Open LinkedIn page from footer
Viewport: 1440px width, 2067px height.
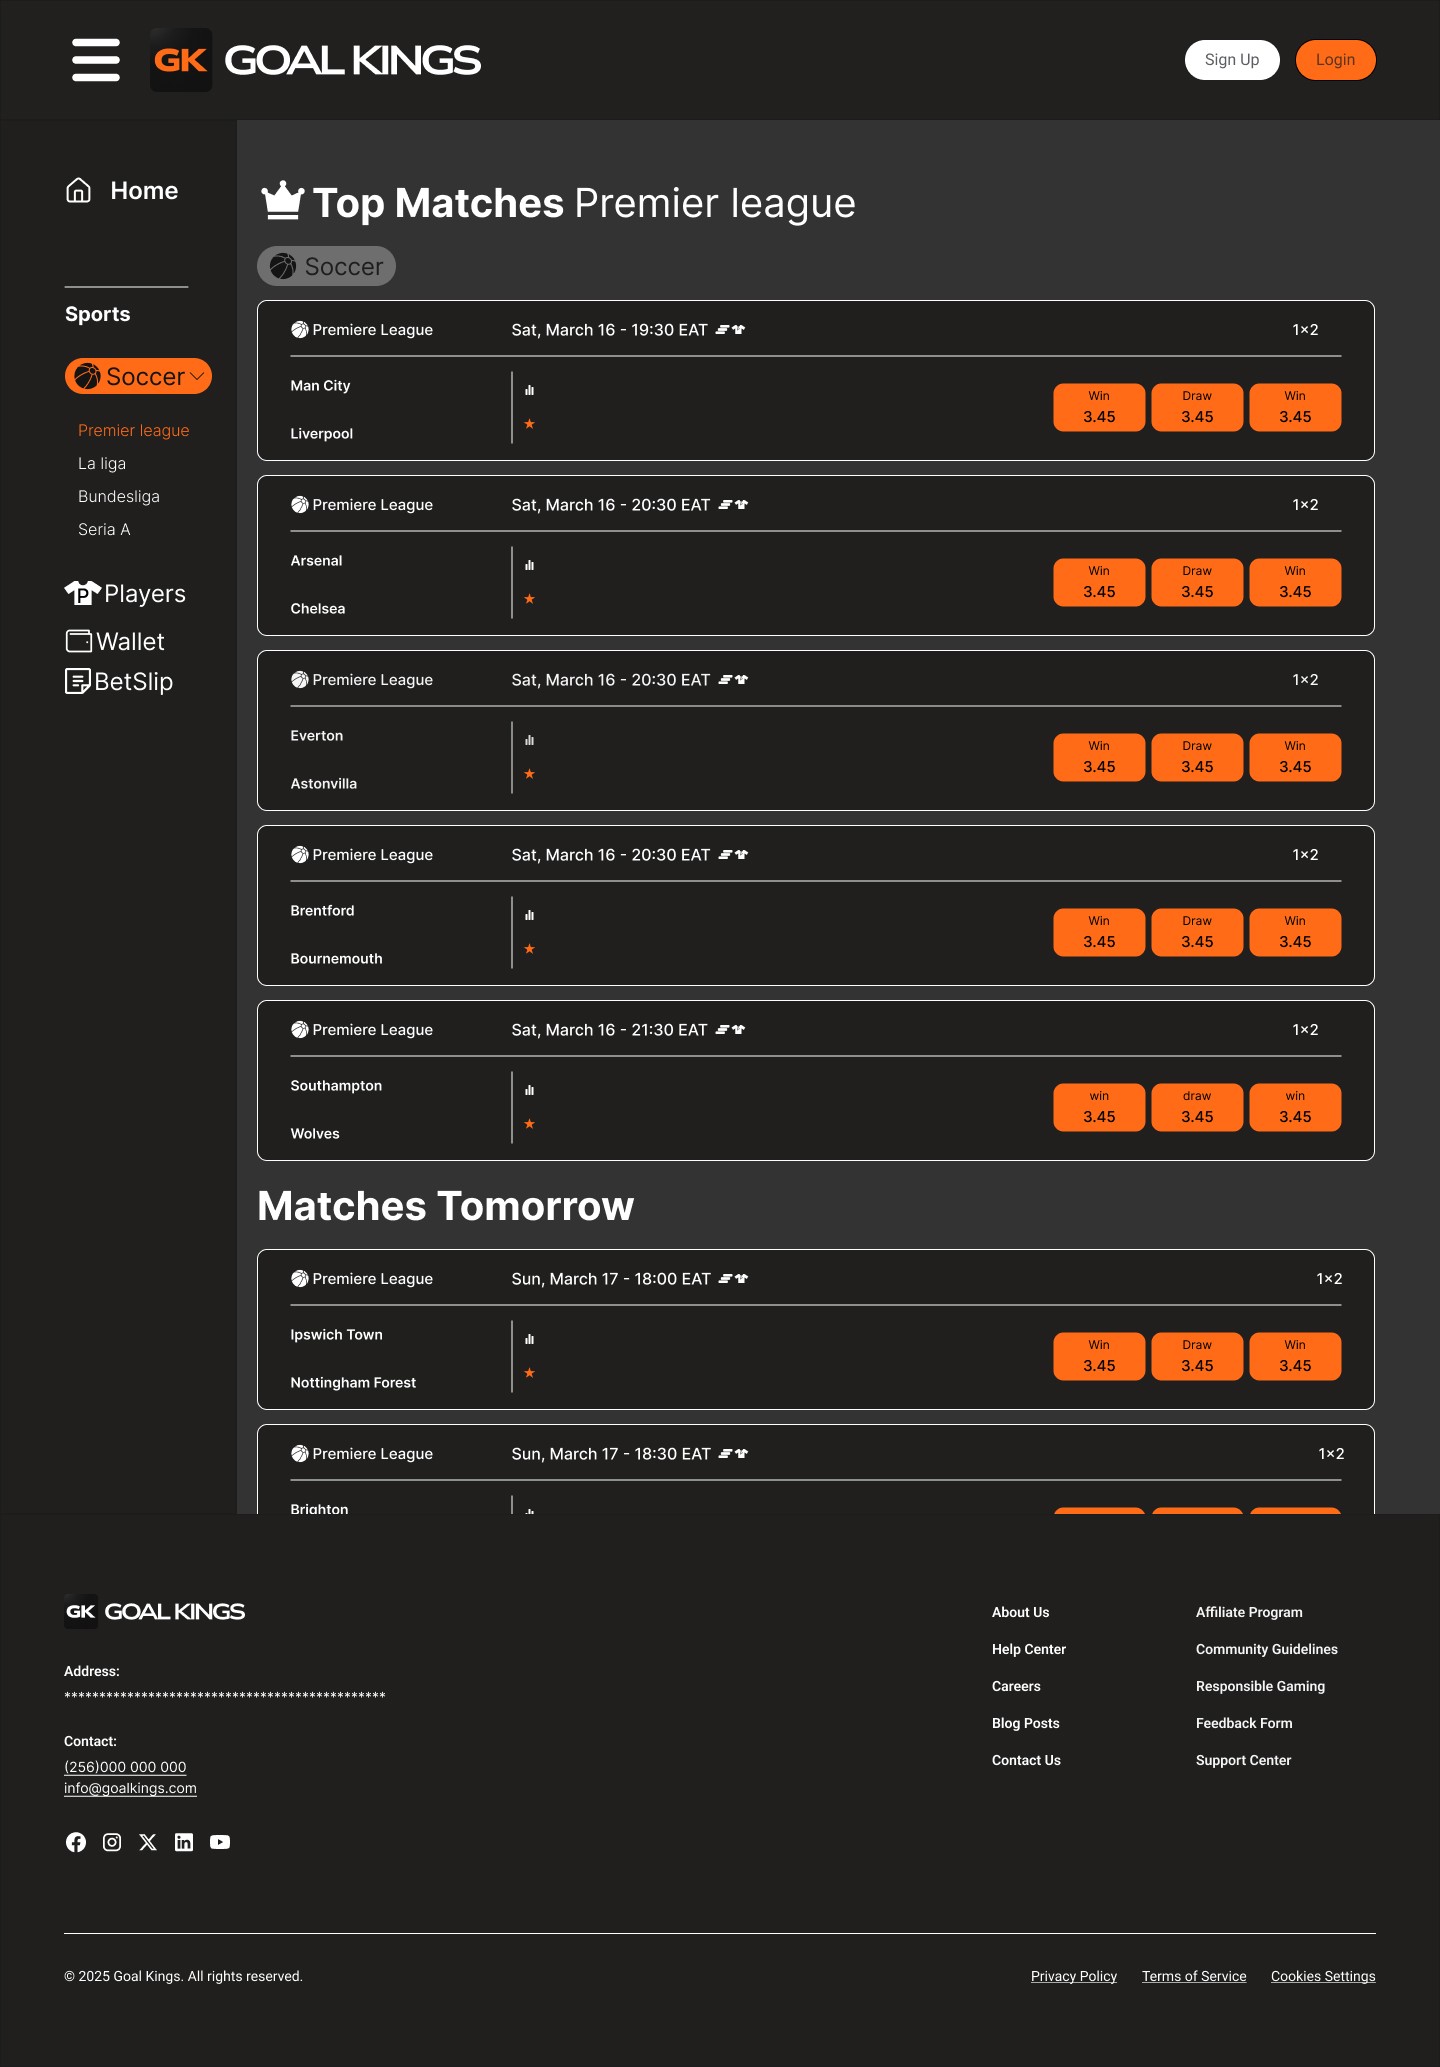pos(184,1842)
